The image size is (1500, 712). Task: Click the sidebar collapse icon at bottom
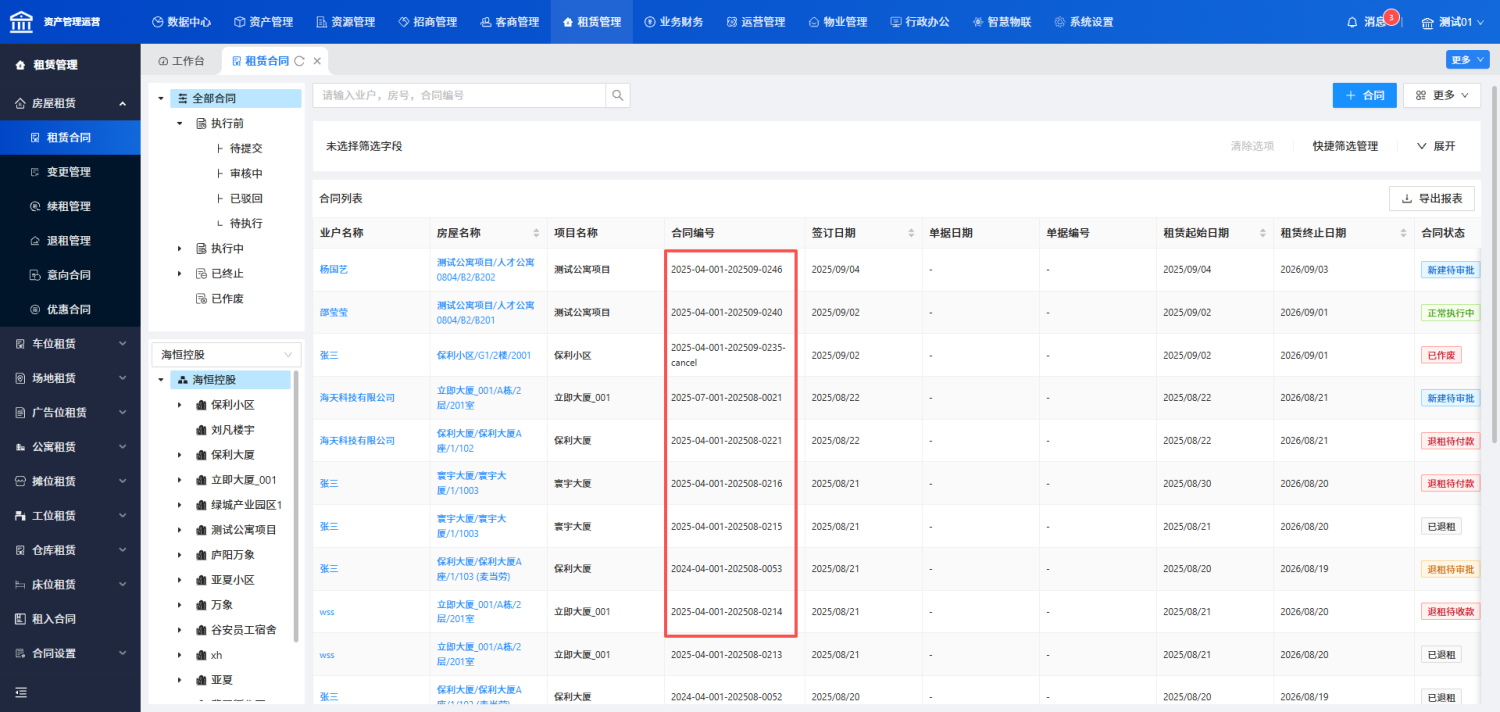[21, 692]
